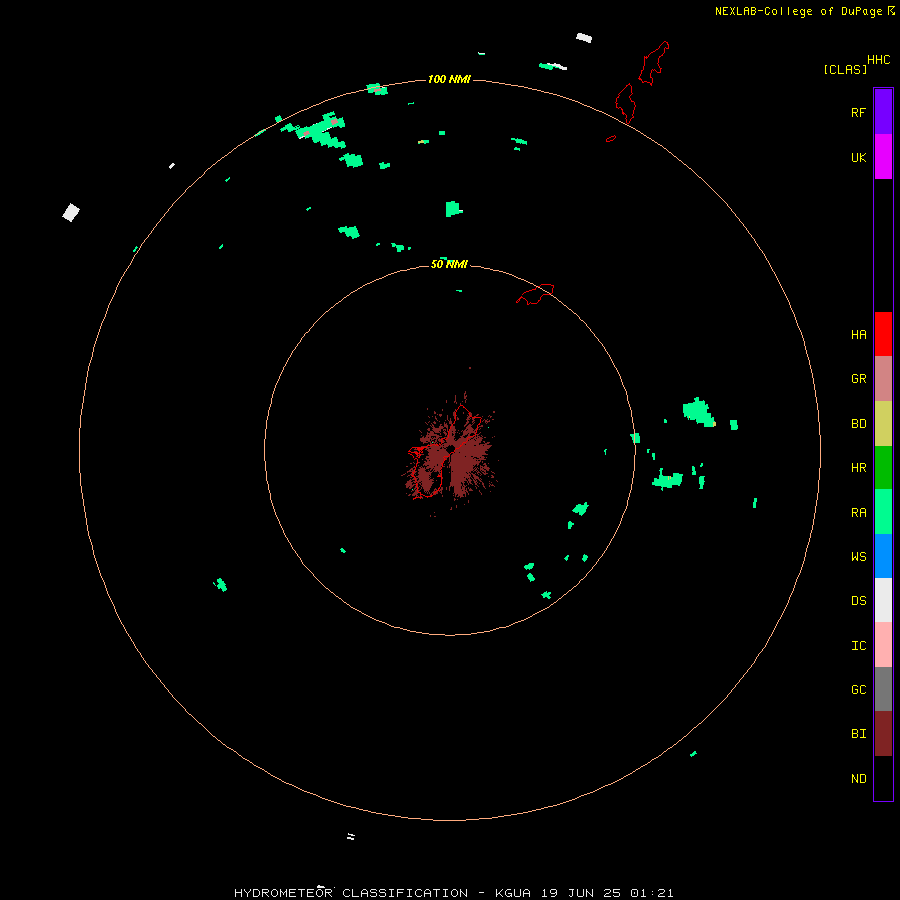
Task: Click the UK legend label
Action: 858,157
